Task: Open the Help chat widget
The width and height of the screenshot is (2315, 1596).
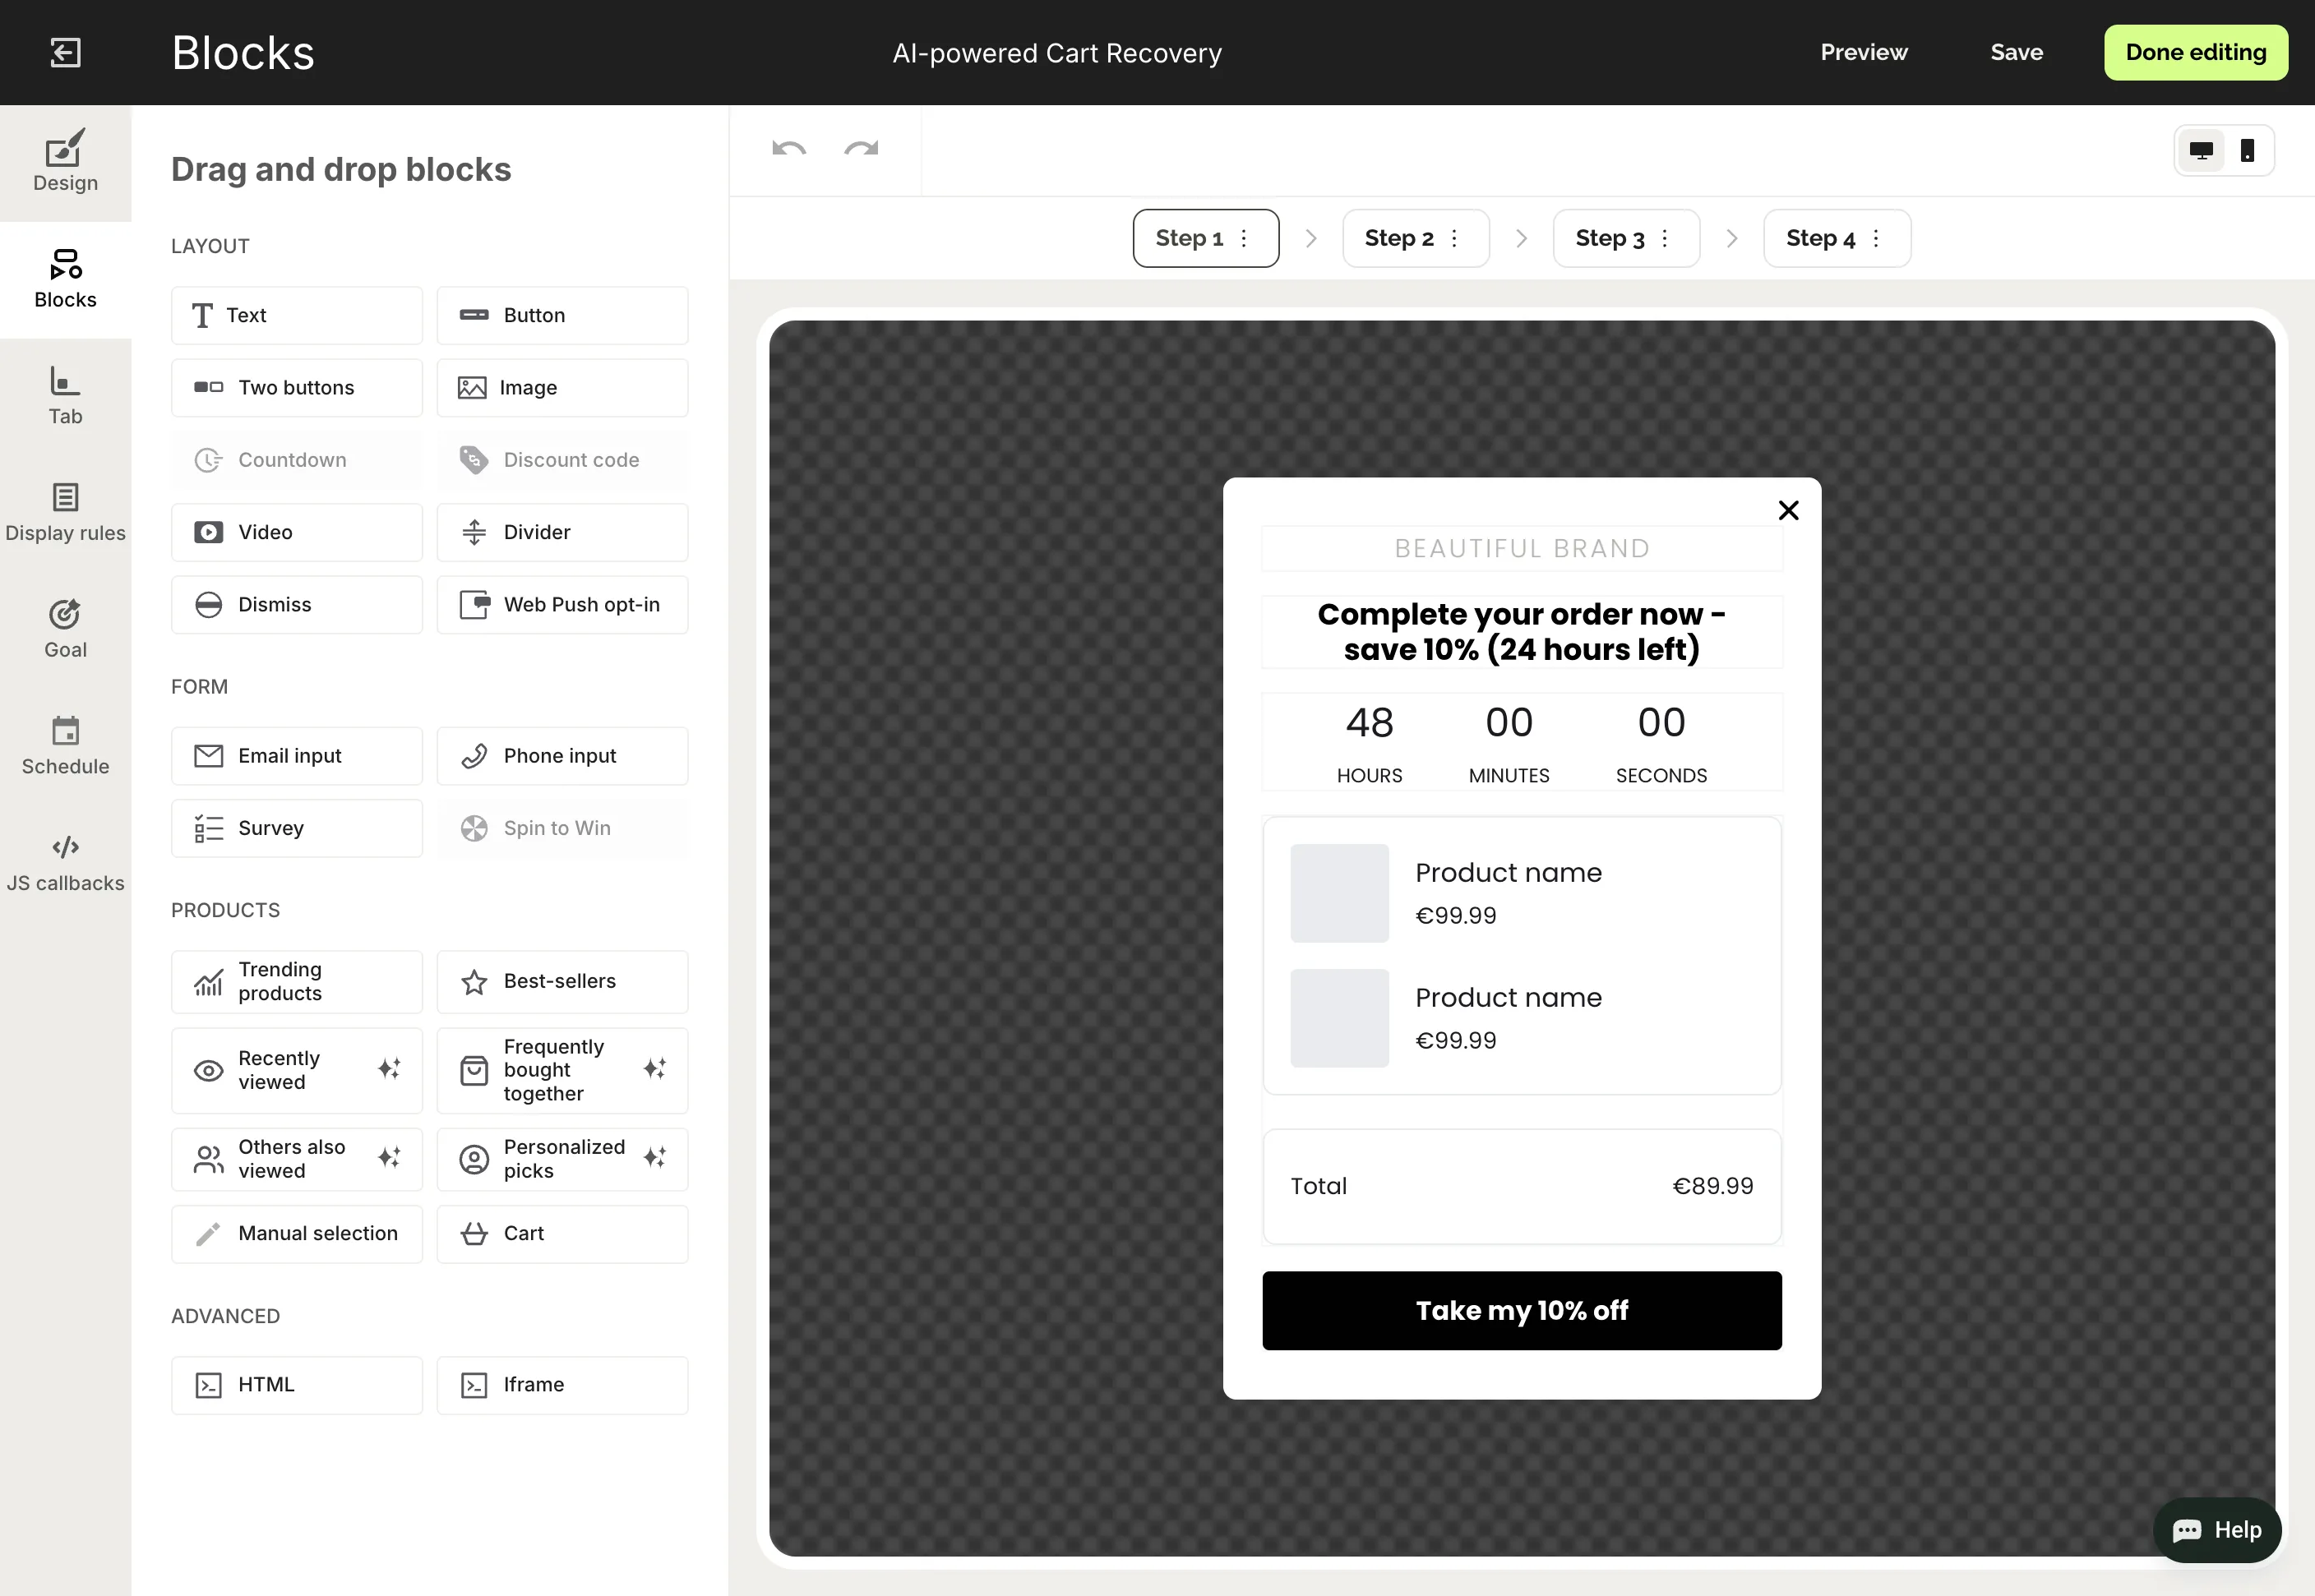Action: (x=2216, y=1530)
